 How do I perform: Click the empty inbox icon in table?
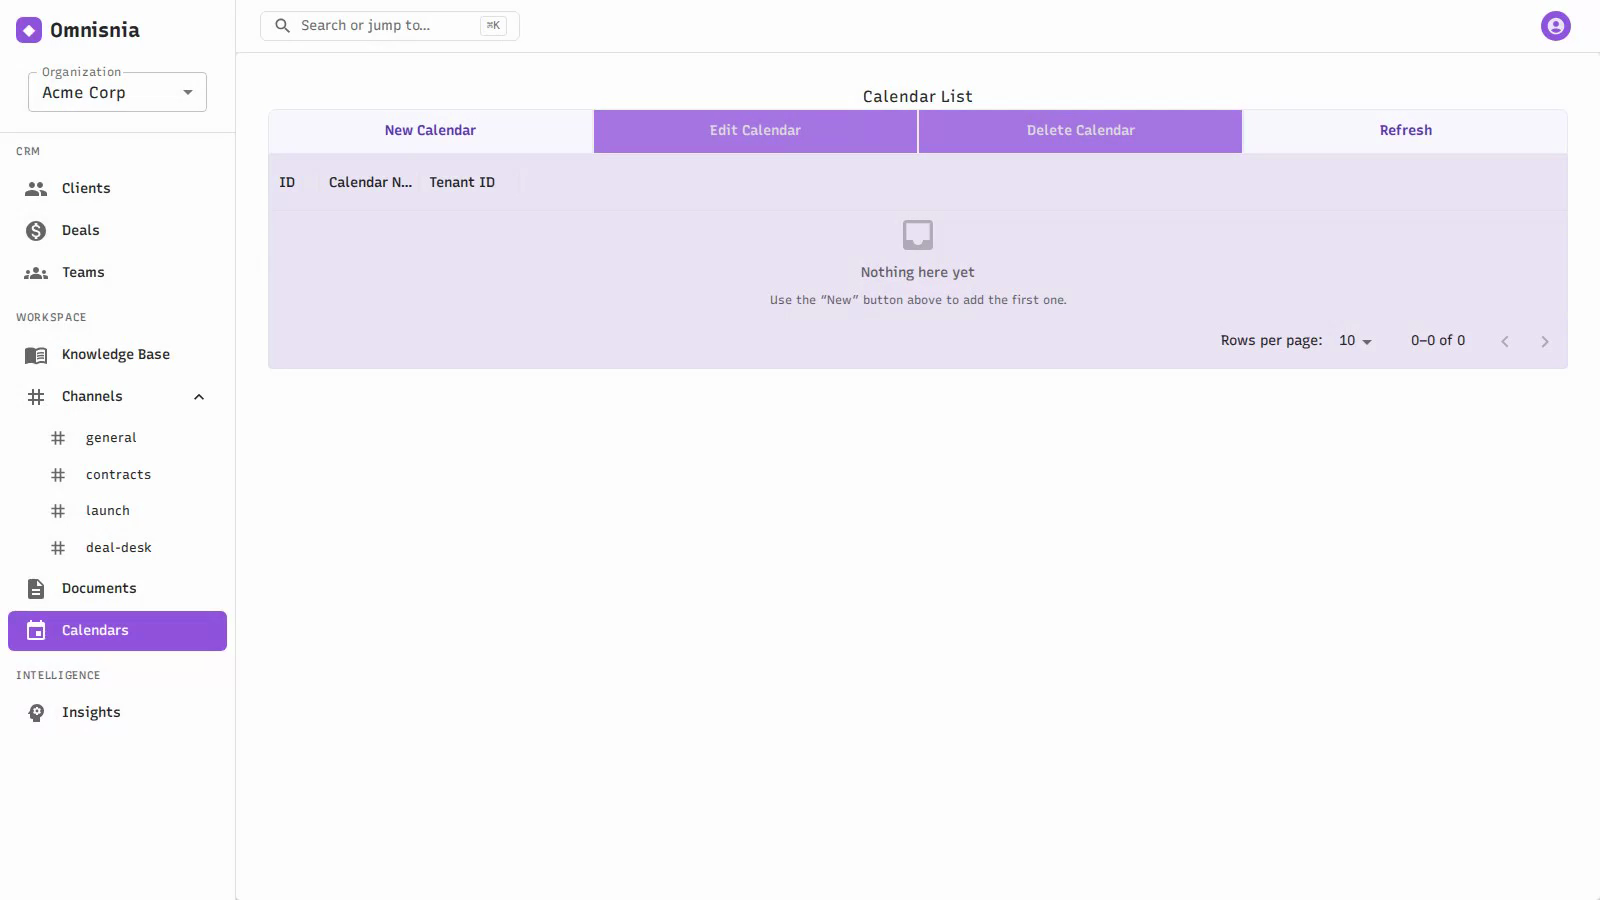[x=918, y=235]
